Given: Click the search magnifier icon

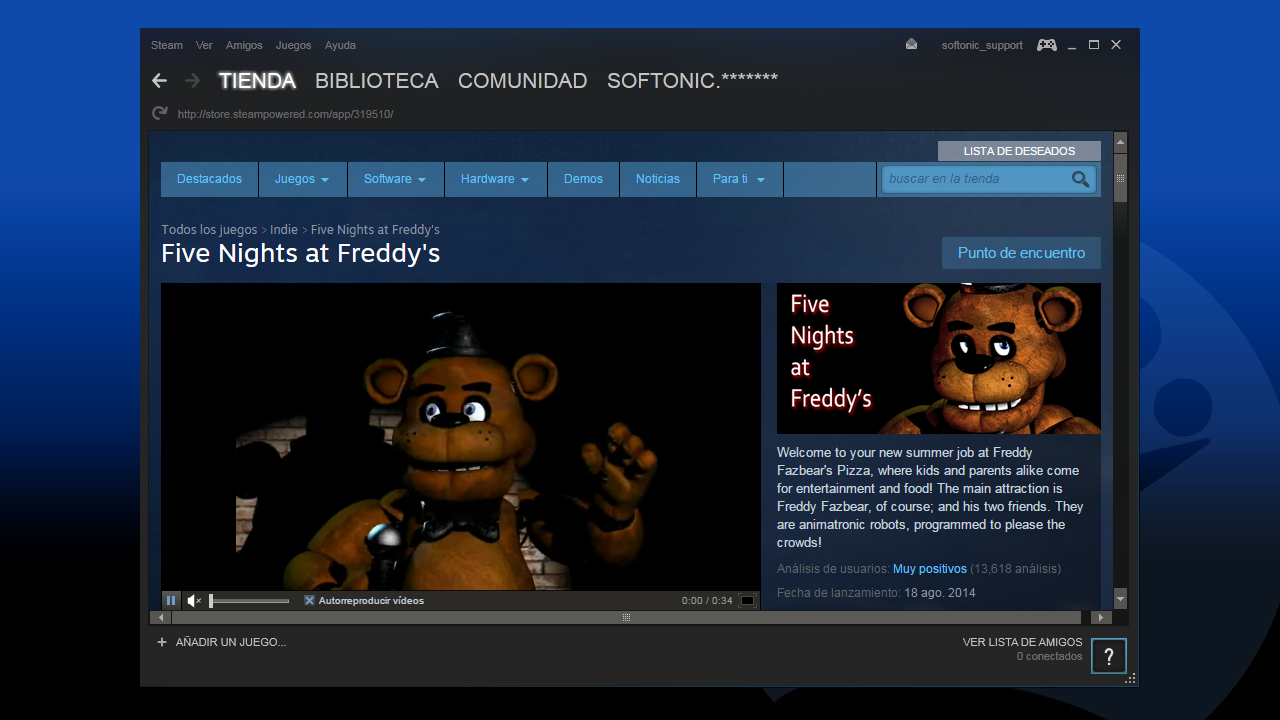Looking at the screenshot, I should click(x=1080, y=179).
